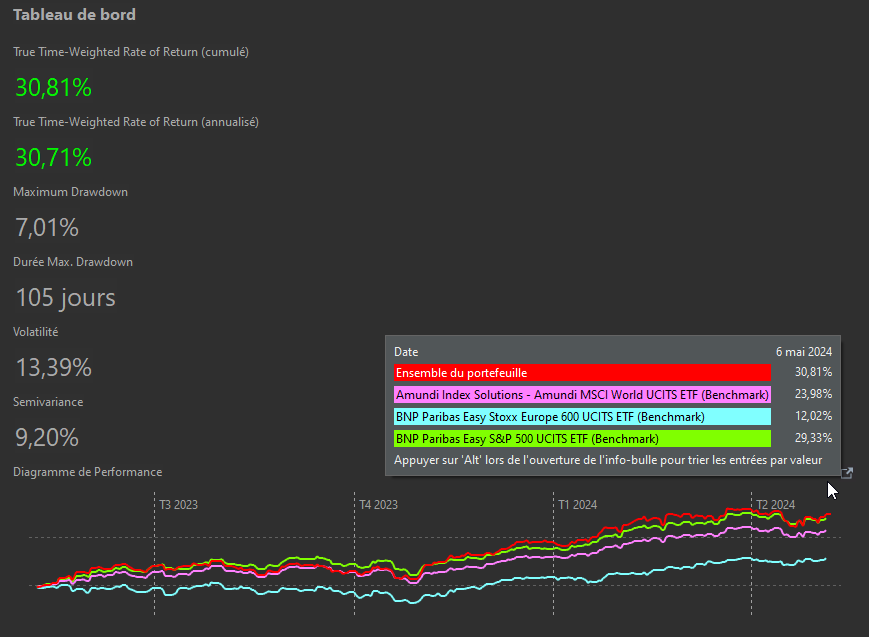Viewport: 869px width, 637px height.
Task: Click the T3 2023 quarter marker on chart
Action: [x=179, y=505]
